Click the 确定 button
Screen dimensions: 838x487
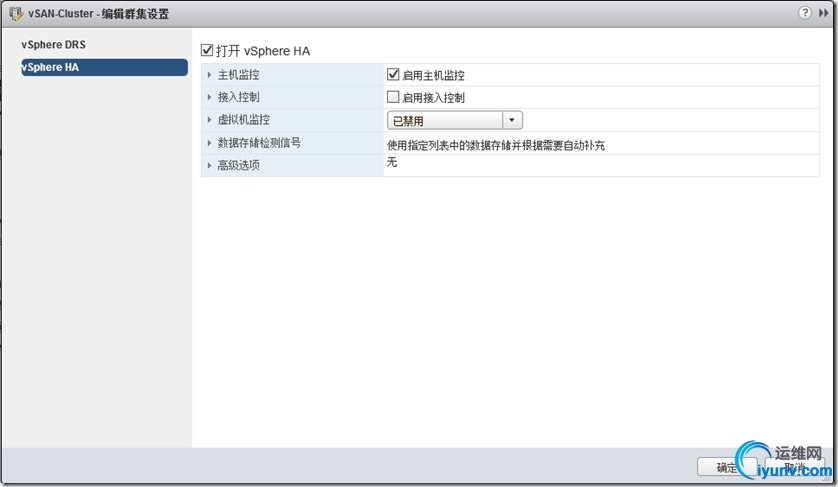726,467
